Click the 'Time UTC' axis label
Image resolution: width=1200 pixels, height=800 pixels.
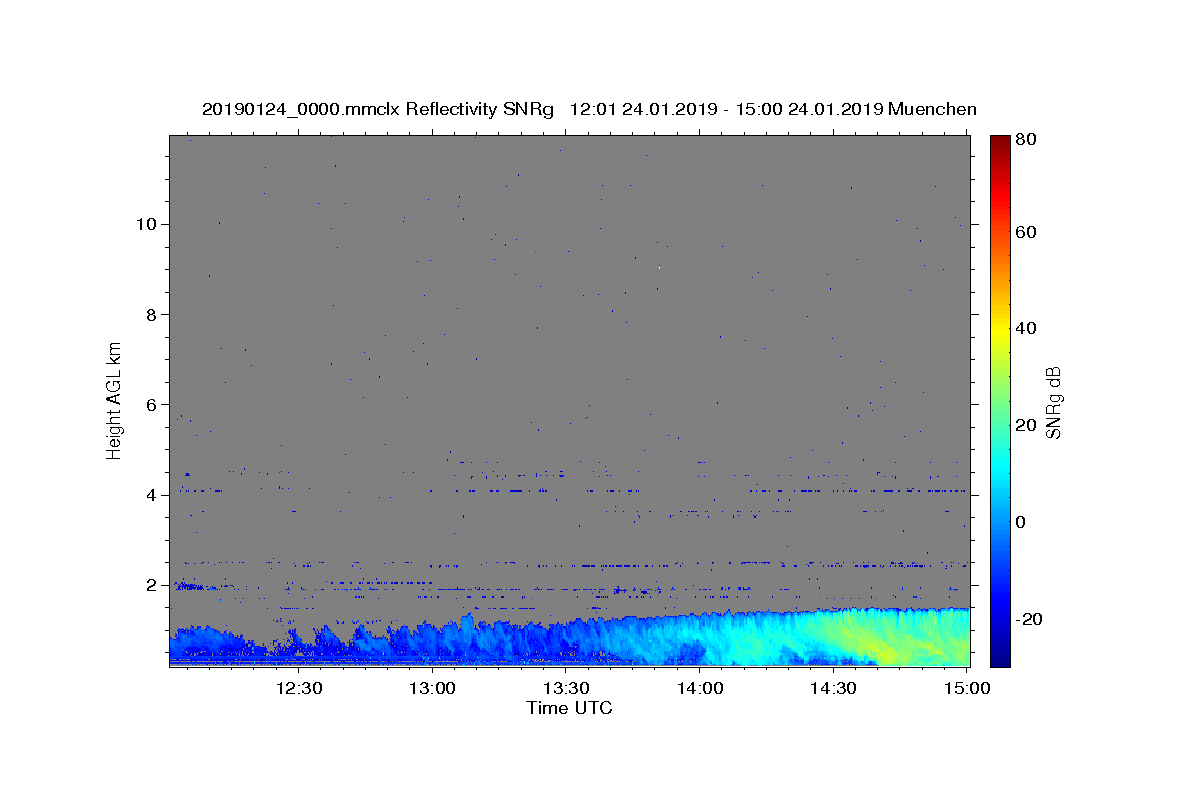click(x=569, y=708)
